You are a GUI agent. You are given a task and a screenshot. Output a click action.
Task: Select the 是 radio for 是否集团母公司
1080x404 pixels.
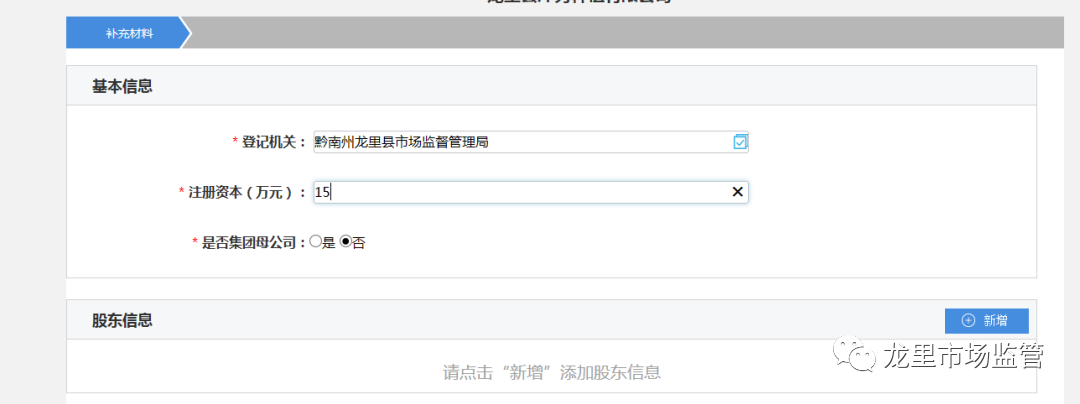(x=315, y=242)
